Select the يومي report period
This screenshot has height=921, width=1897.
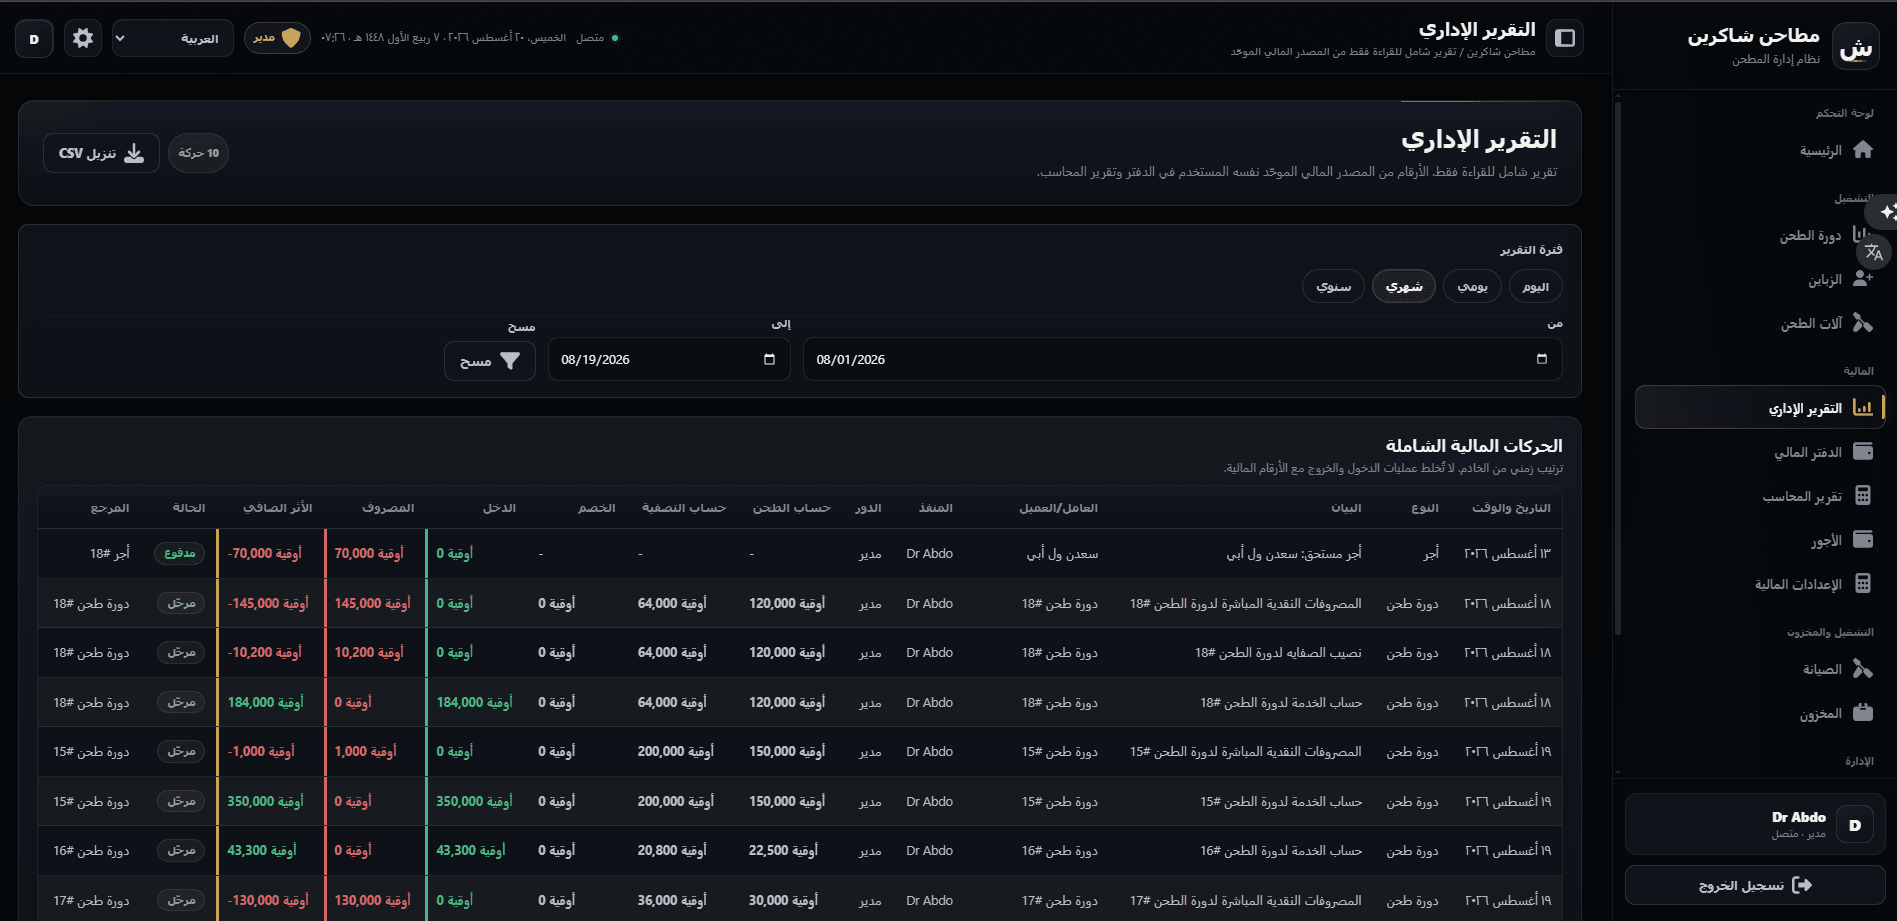(x=1472, y=287)
